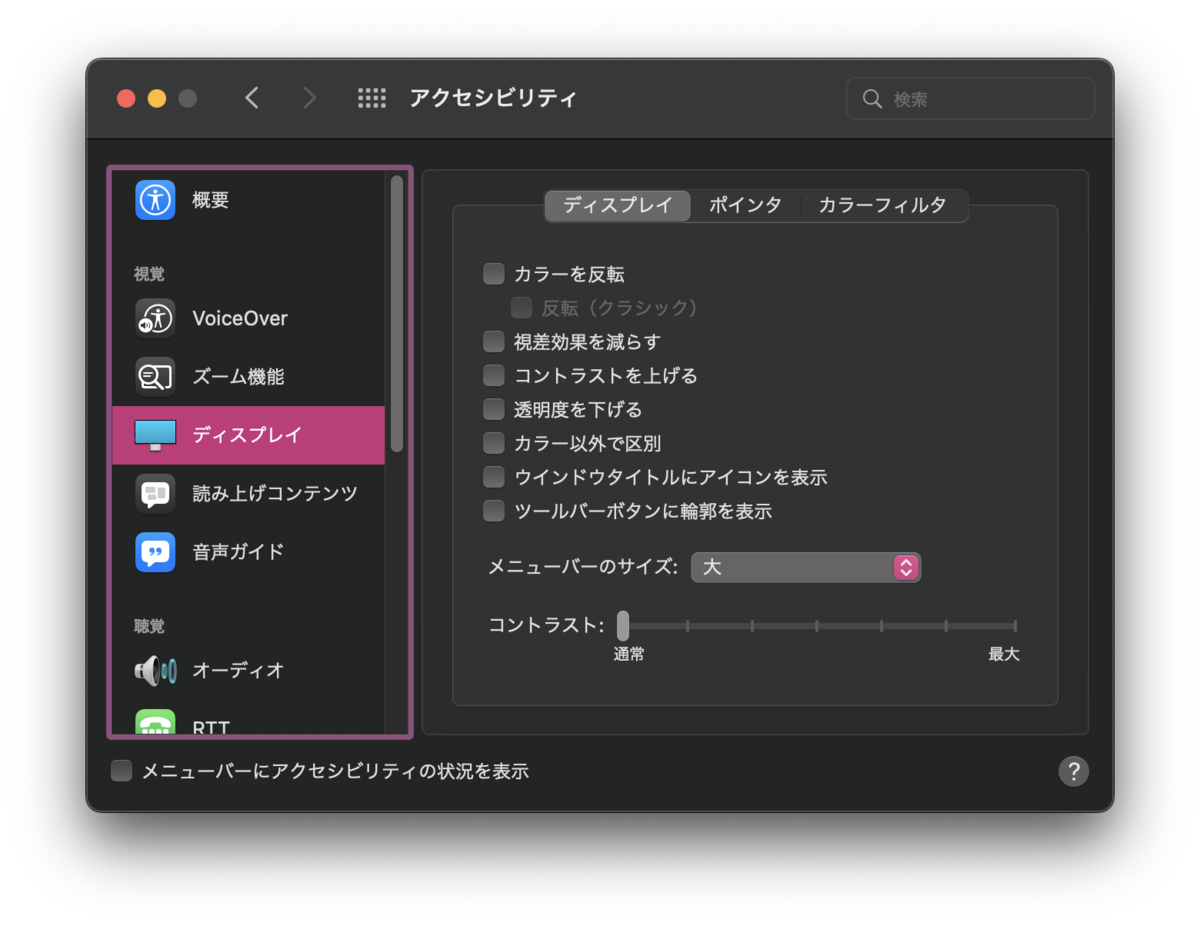Image resolution: width=1200 pixels, height=926 pixels.
Task: Select 読み上げコンテンツ label in sidebar
Action: tap(275, 493)
